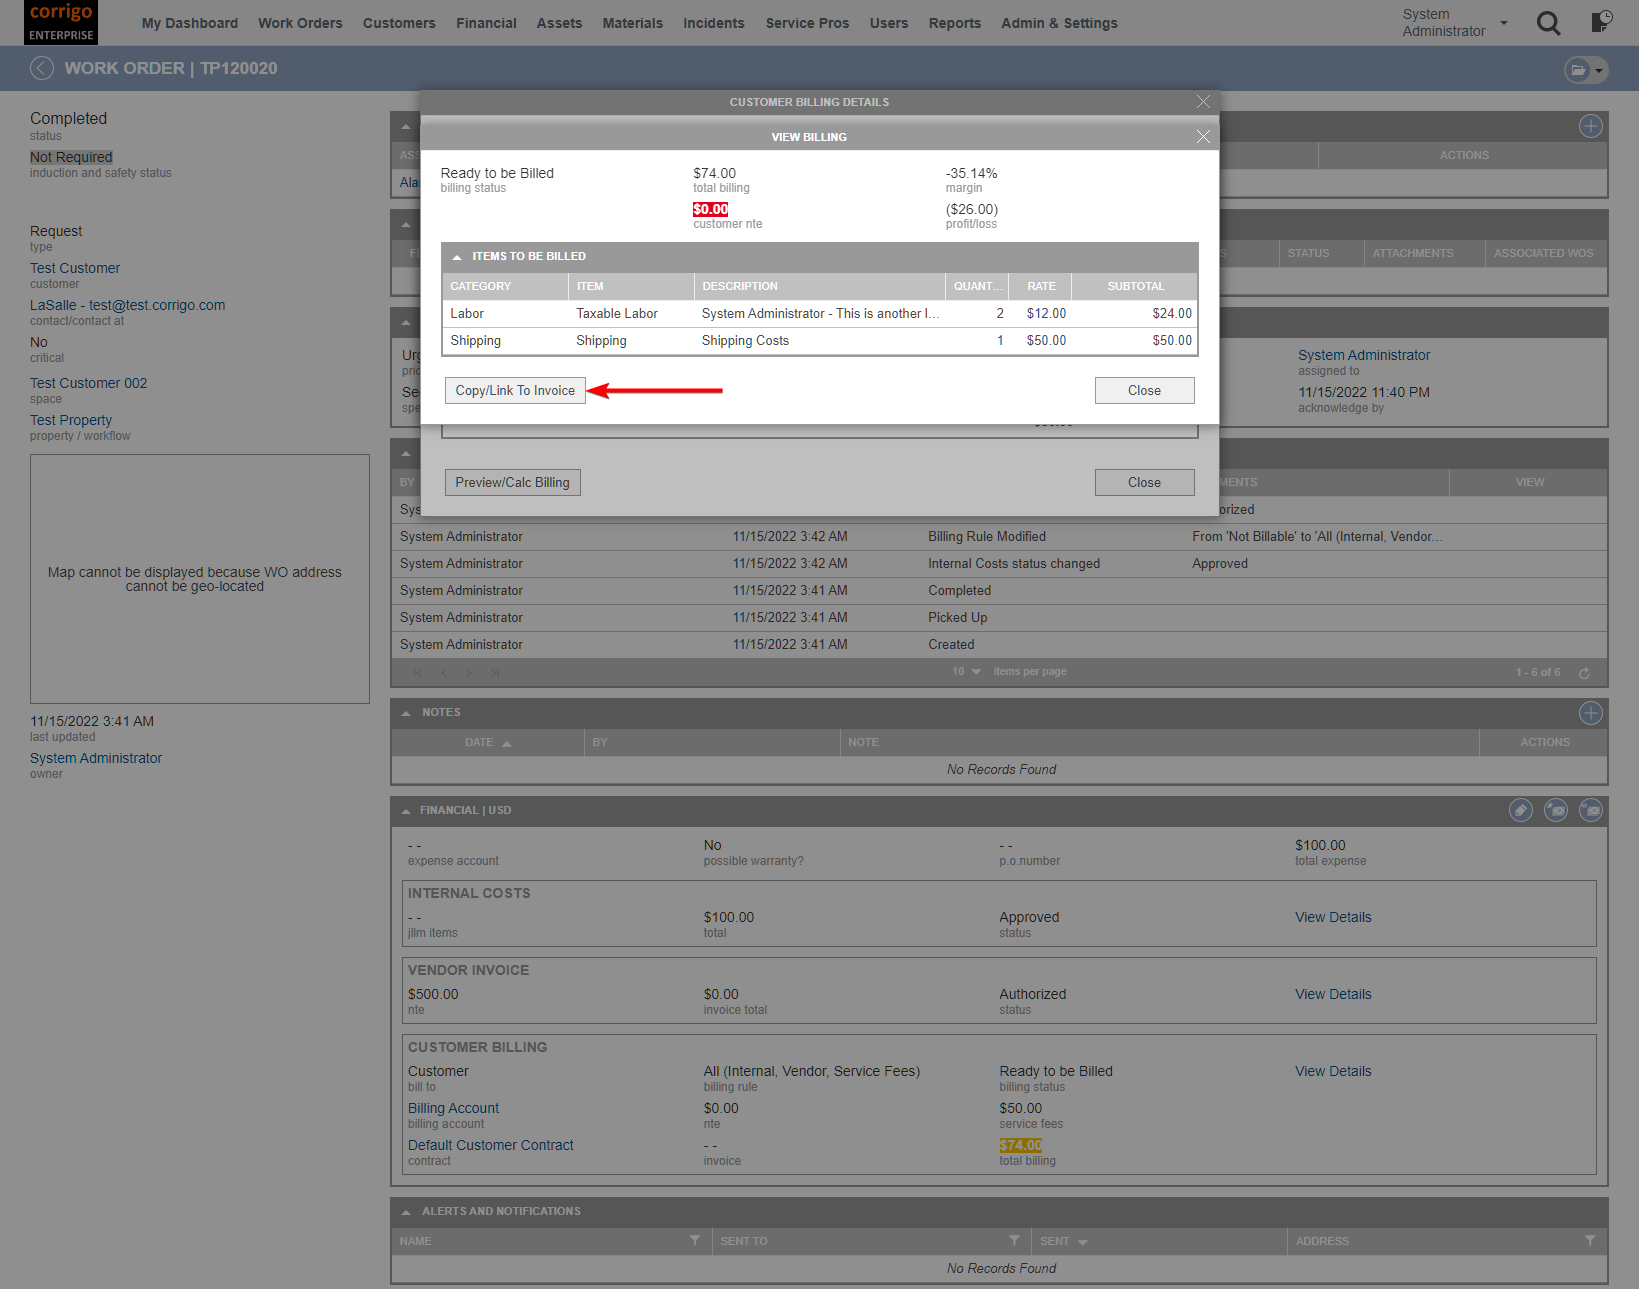Click the pencil edit icon in Financial section

[x=1521, y=810]
